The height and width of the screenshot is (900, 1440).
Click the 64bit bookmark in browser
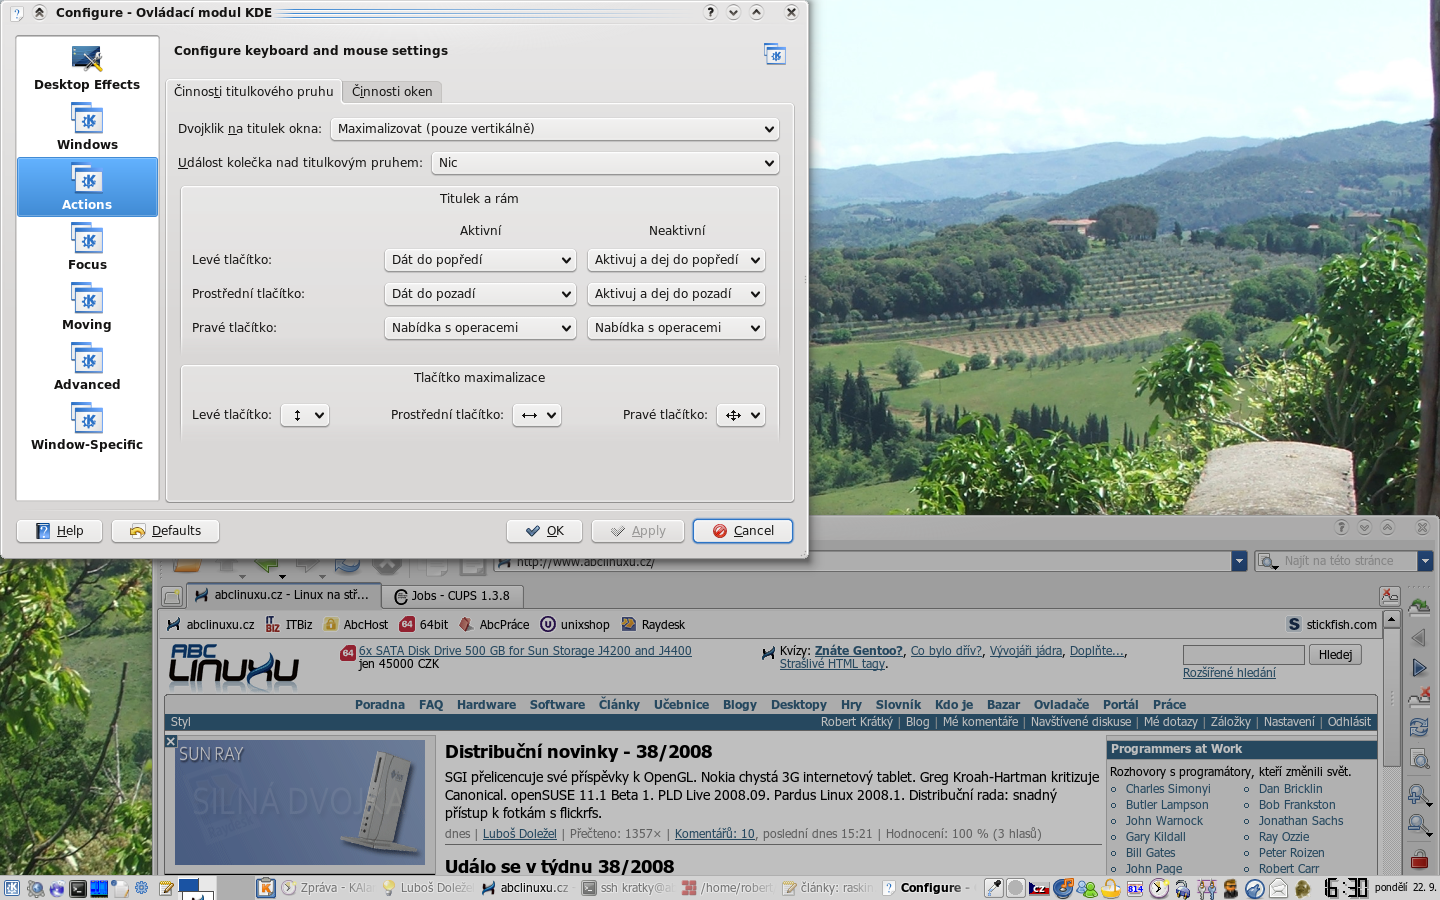pos(424,624)
